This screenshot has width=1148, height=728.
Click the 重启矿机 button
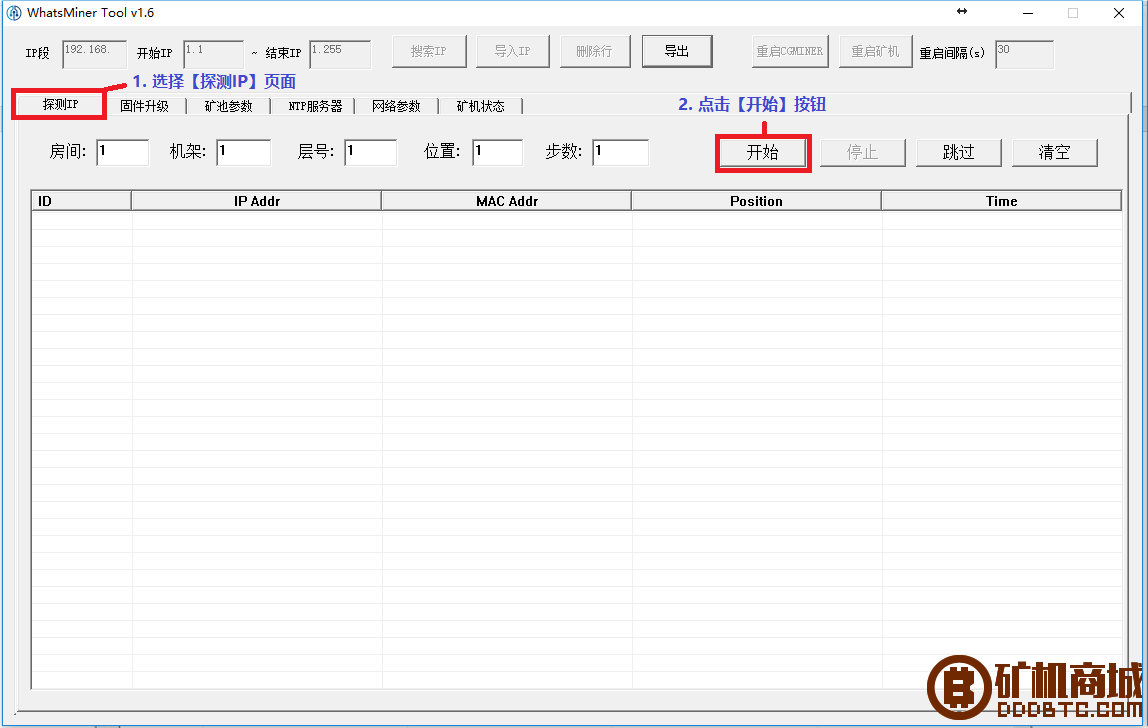click(x=876, y=51)
